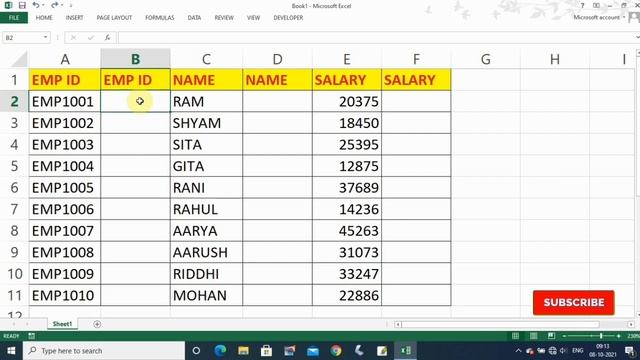The width and height of the screenshot is (640, 360).
Task: Save the workbook via Quick Access icon
Action: pyautogui.click(x=22, y=5)
